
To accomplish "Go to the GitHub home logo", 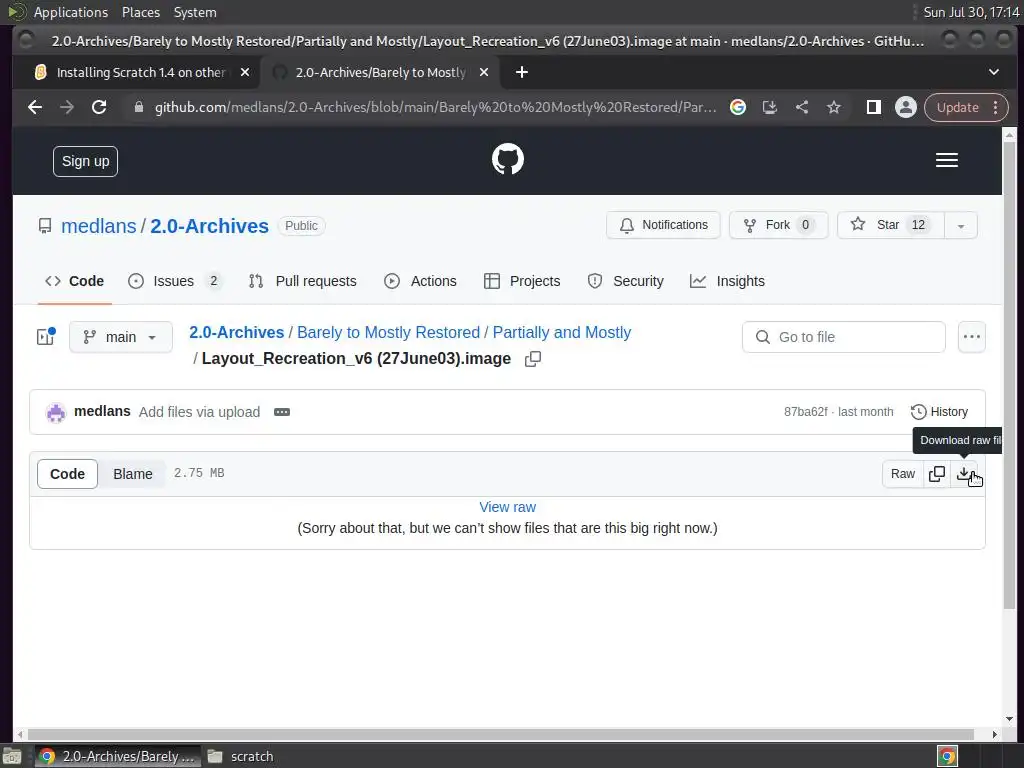I will [507, 159].
